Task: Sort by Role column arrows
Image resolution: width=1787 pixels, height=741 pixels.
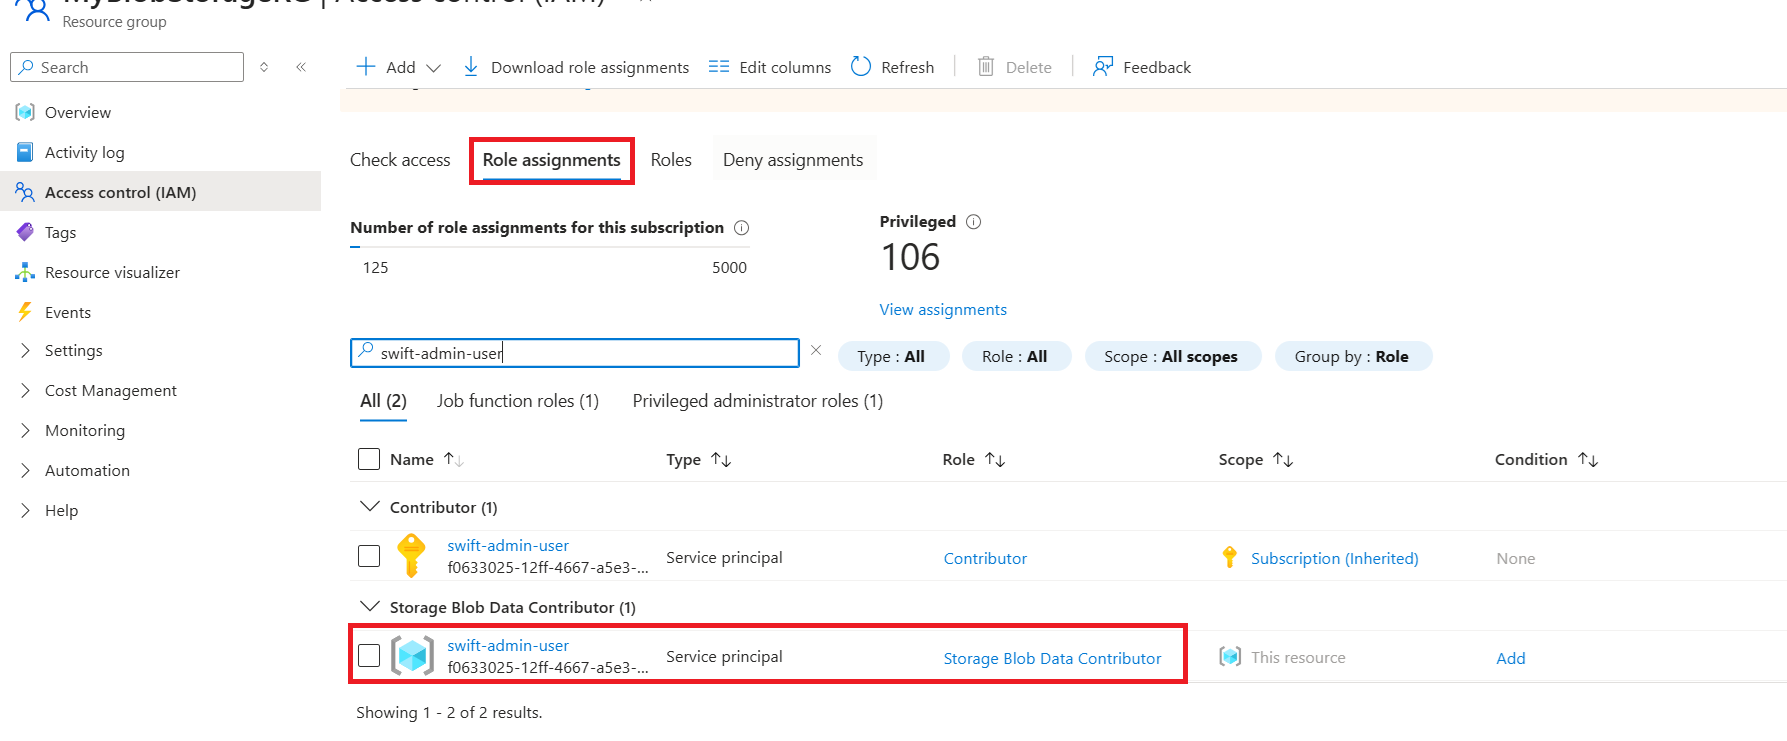Action: (995, 459)
